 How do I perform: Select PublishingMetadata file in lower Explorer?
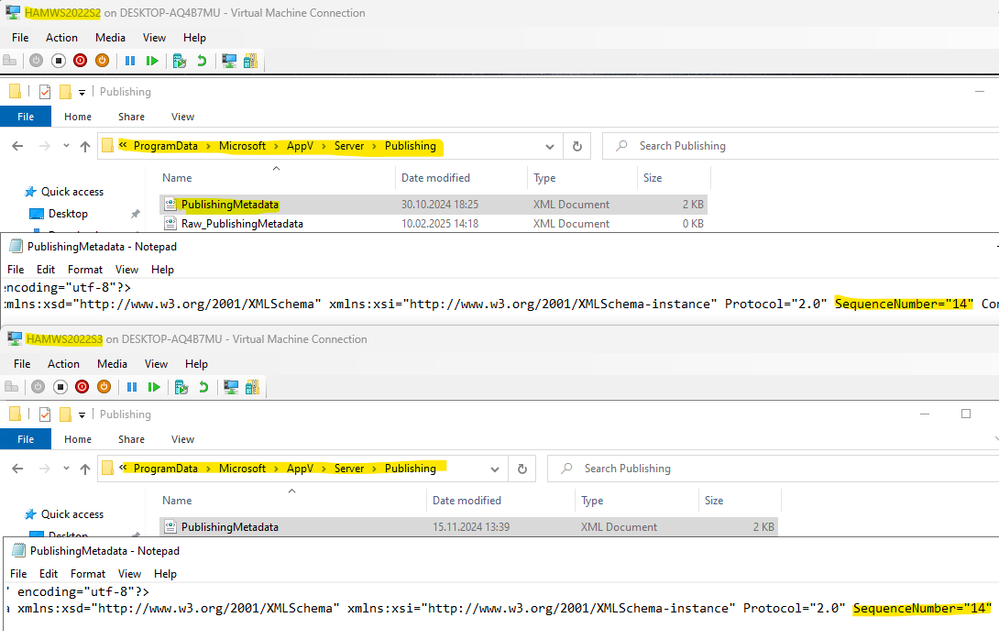coord(230,527)
